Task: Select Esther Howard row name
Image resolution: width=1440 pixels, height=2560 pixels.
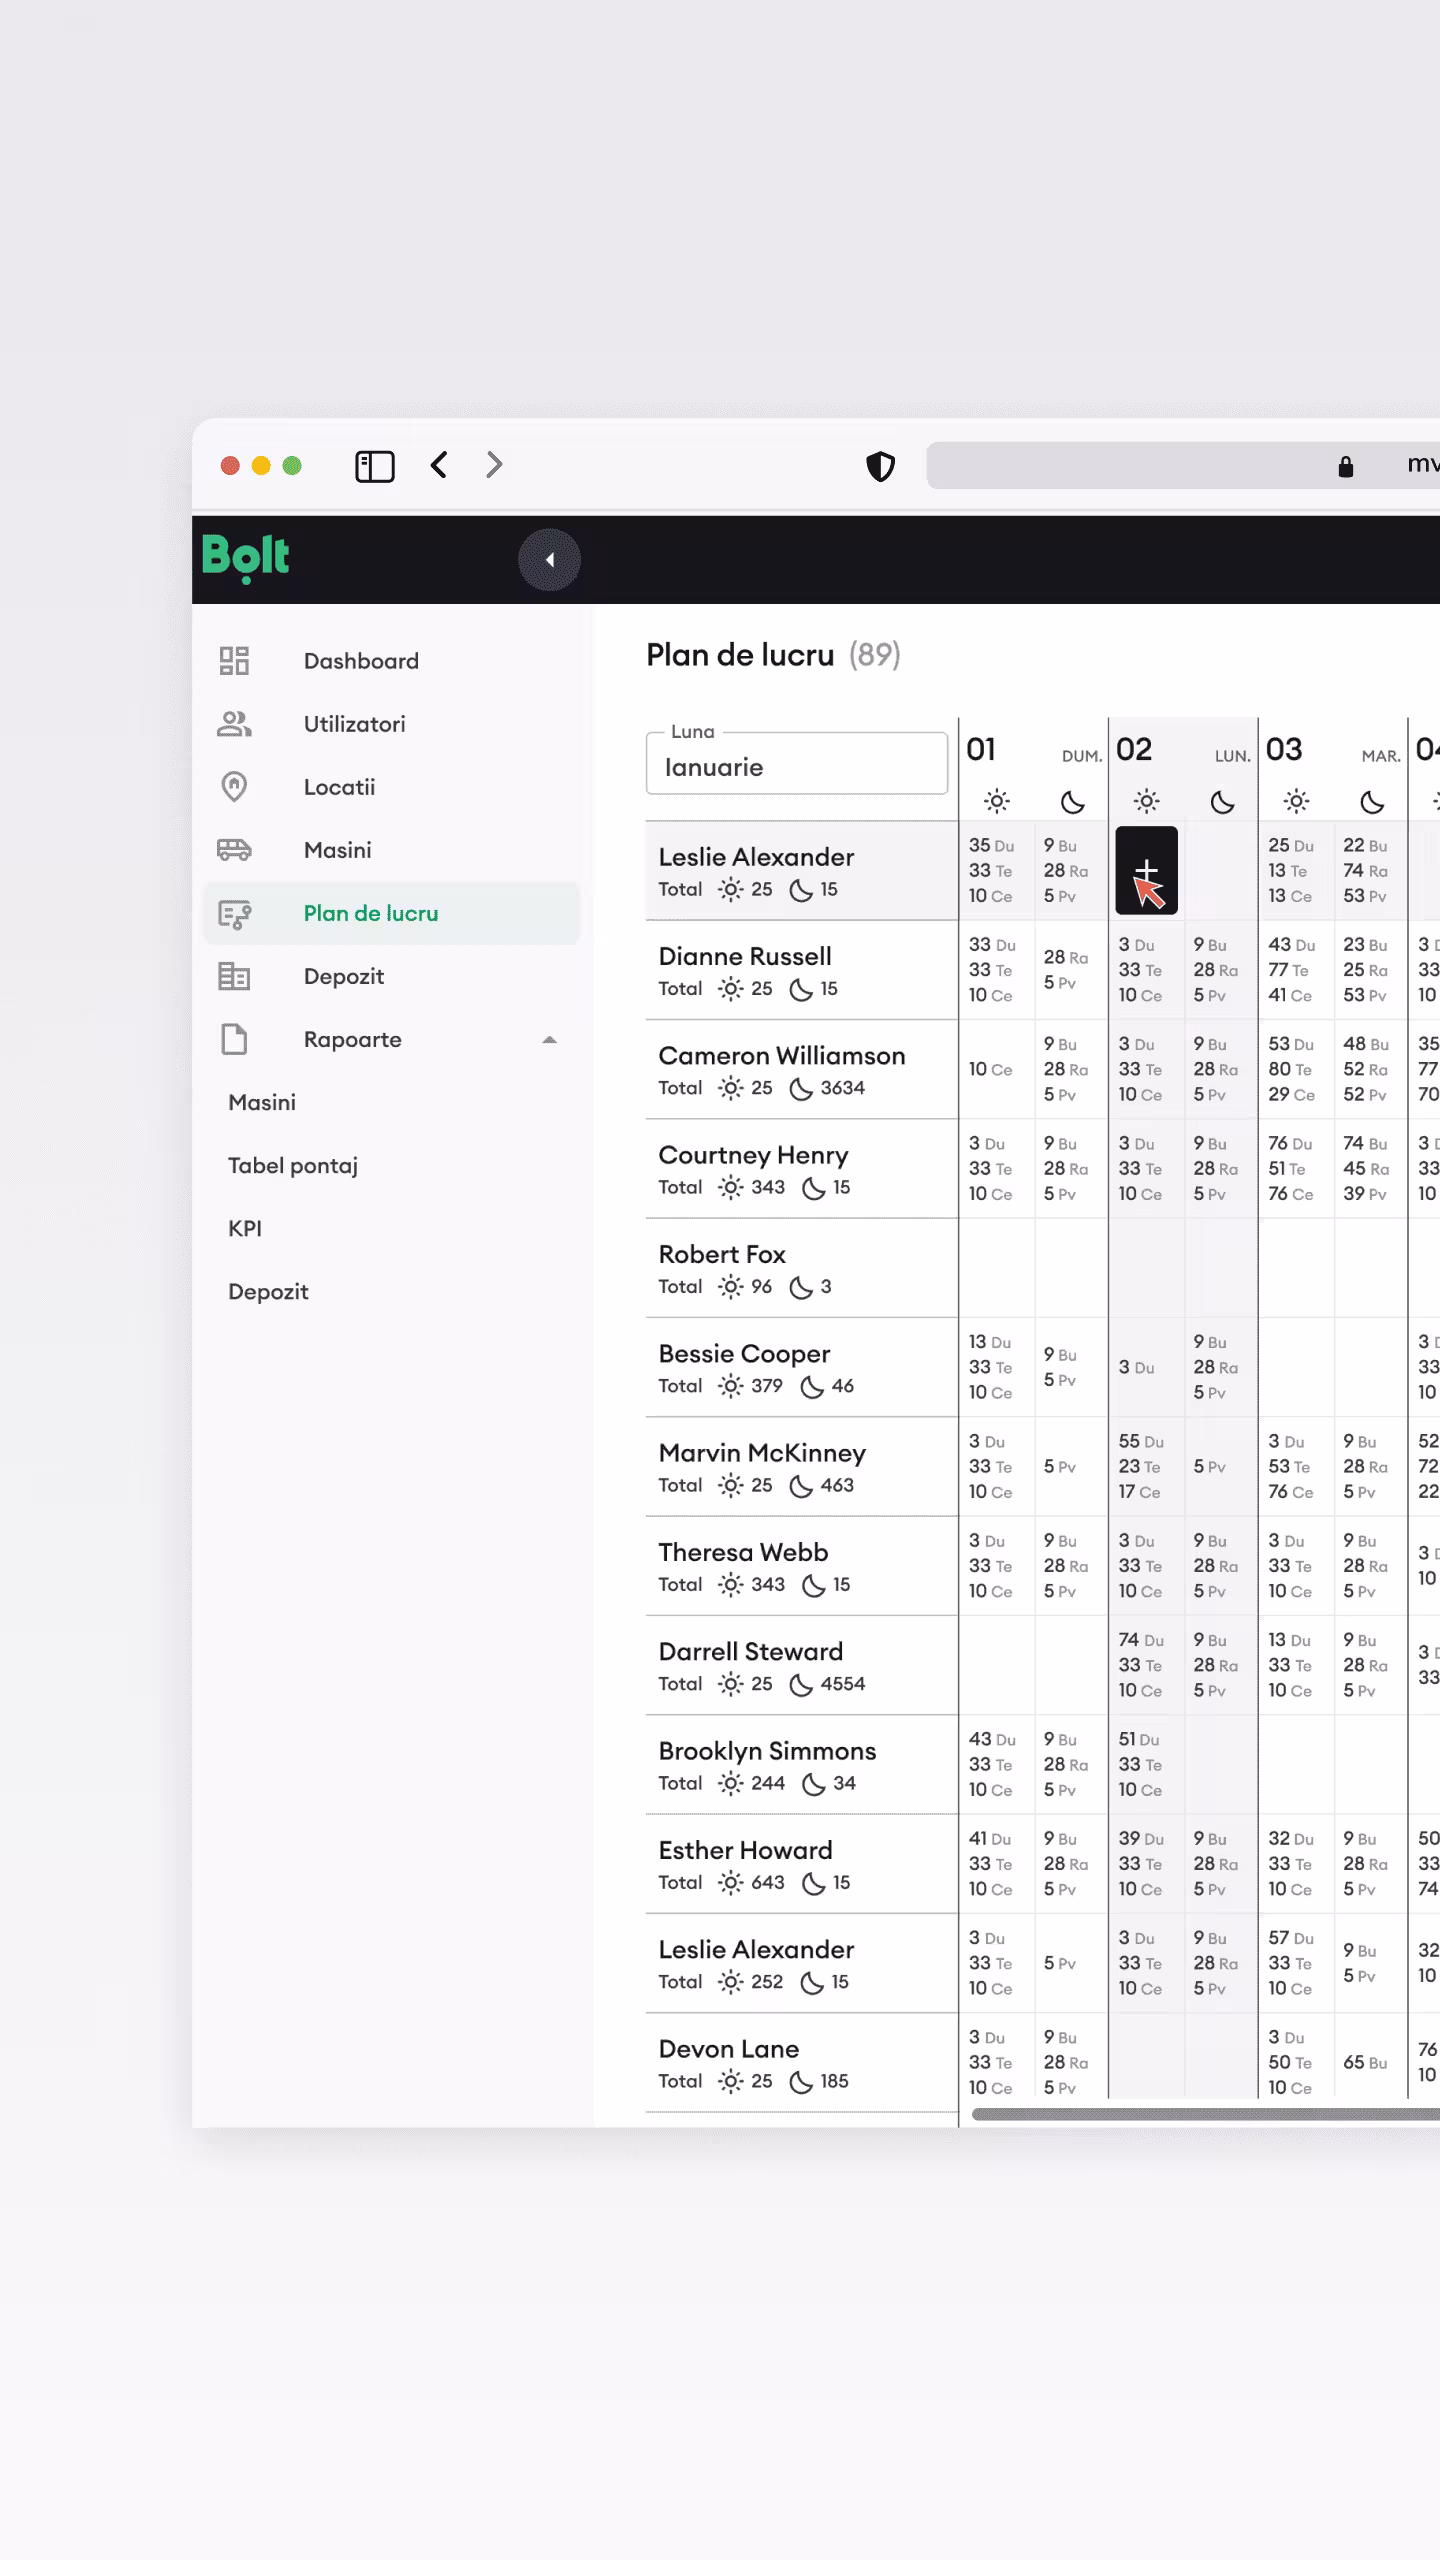Action: 745,1850
